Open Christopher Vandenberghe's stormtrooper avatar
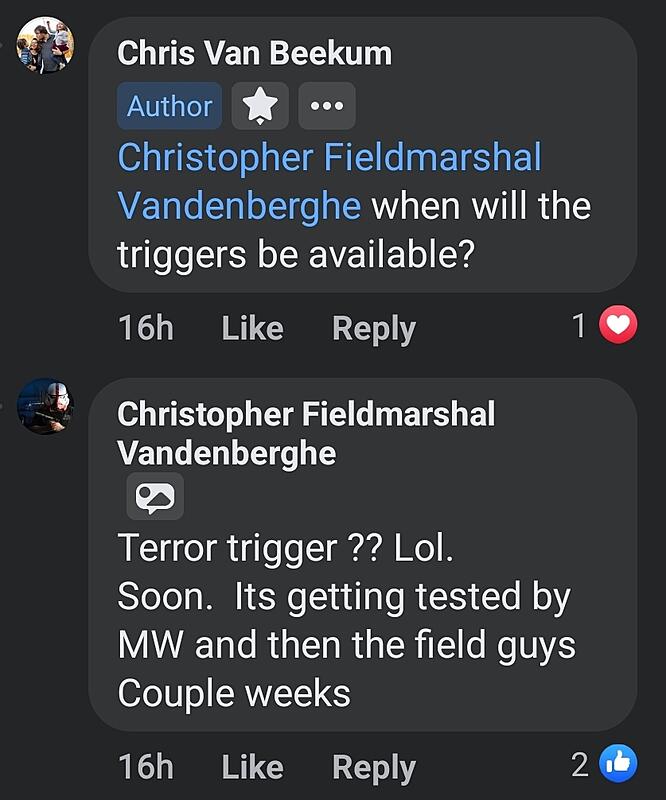This screenshot has width=666, height=800. 45,406
